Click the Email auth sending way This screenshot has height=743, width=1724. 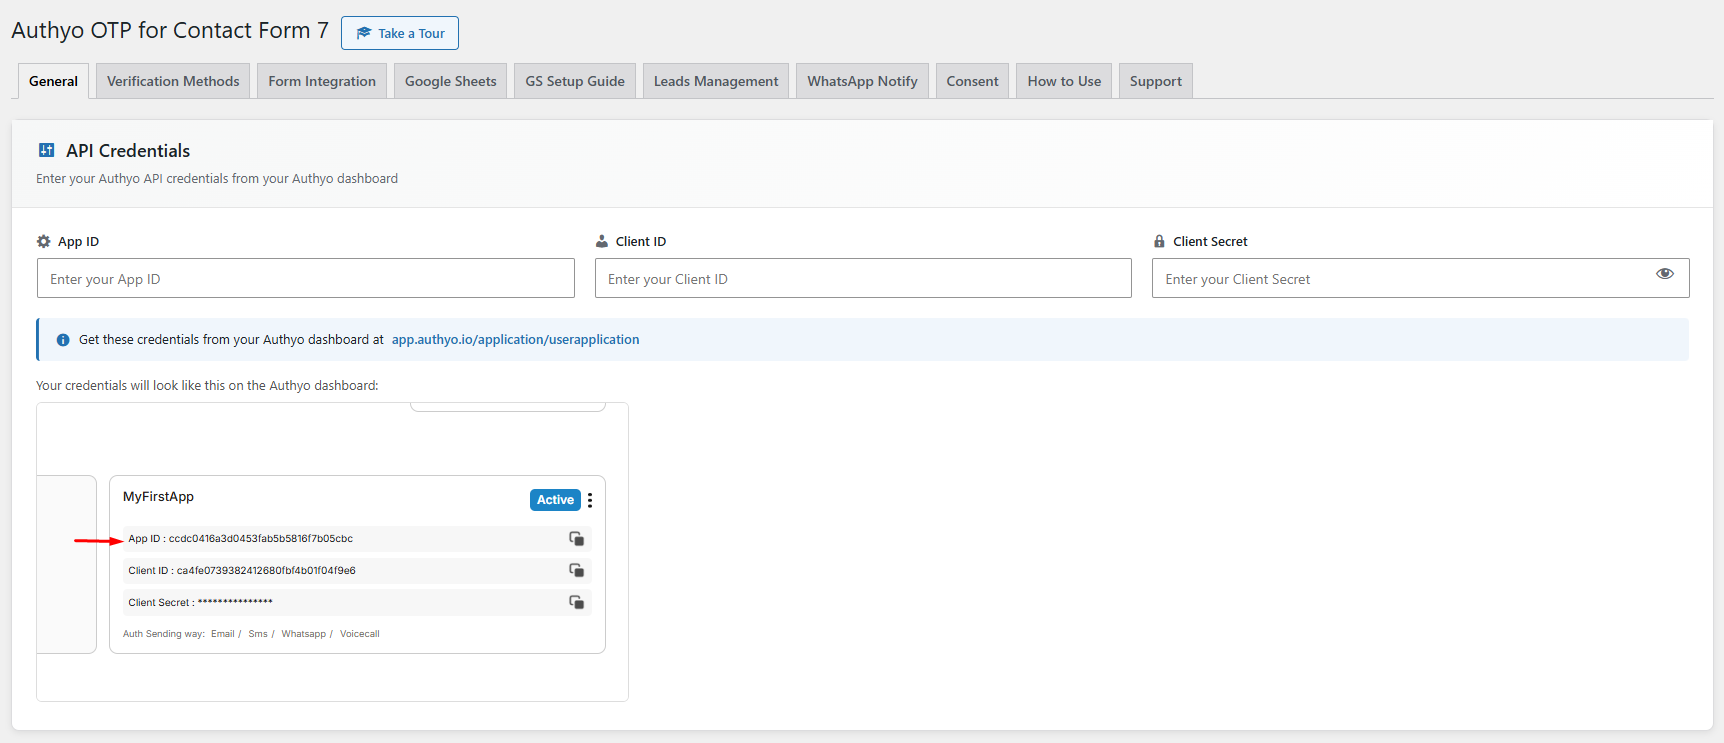pos(223,634)
